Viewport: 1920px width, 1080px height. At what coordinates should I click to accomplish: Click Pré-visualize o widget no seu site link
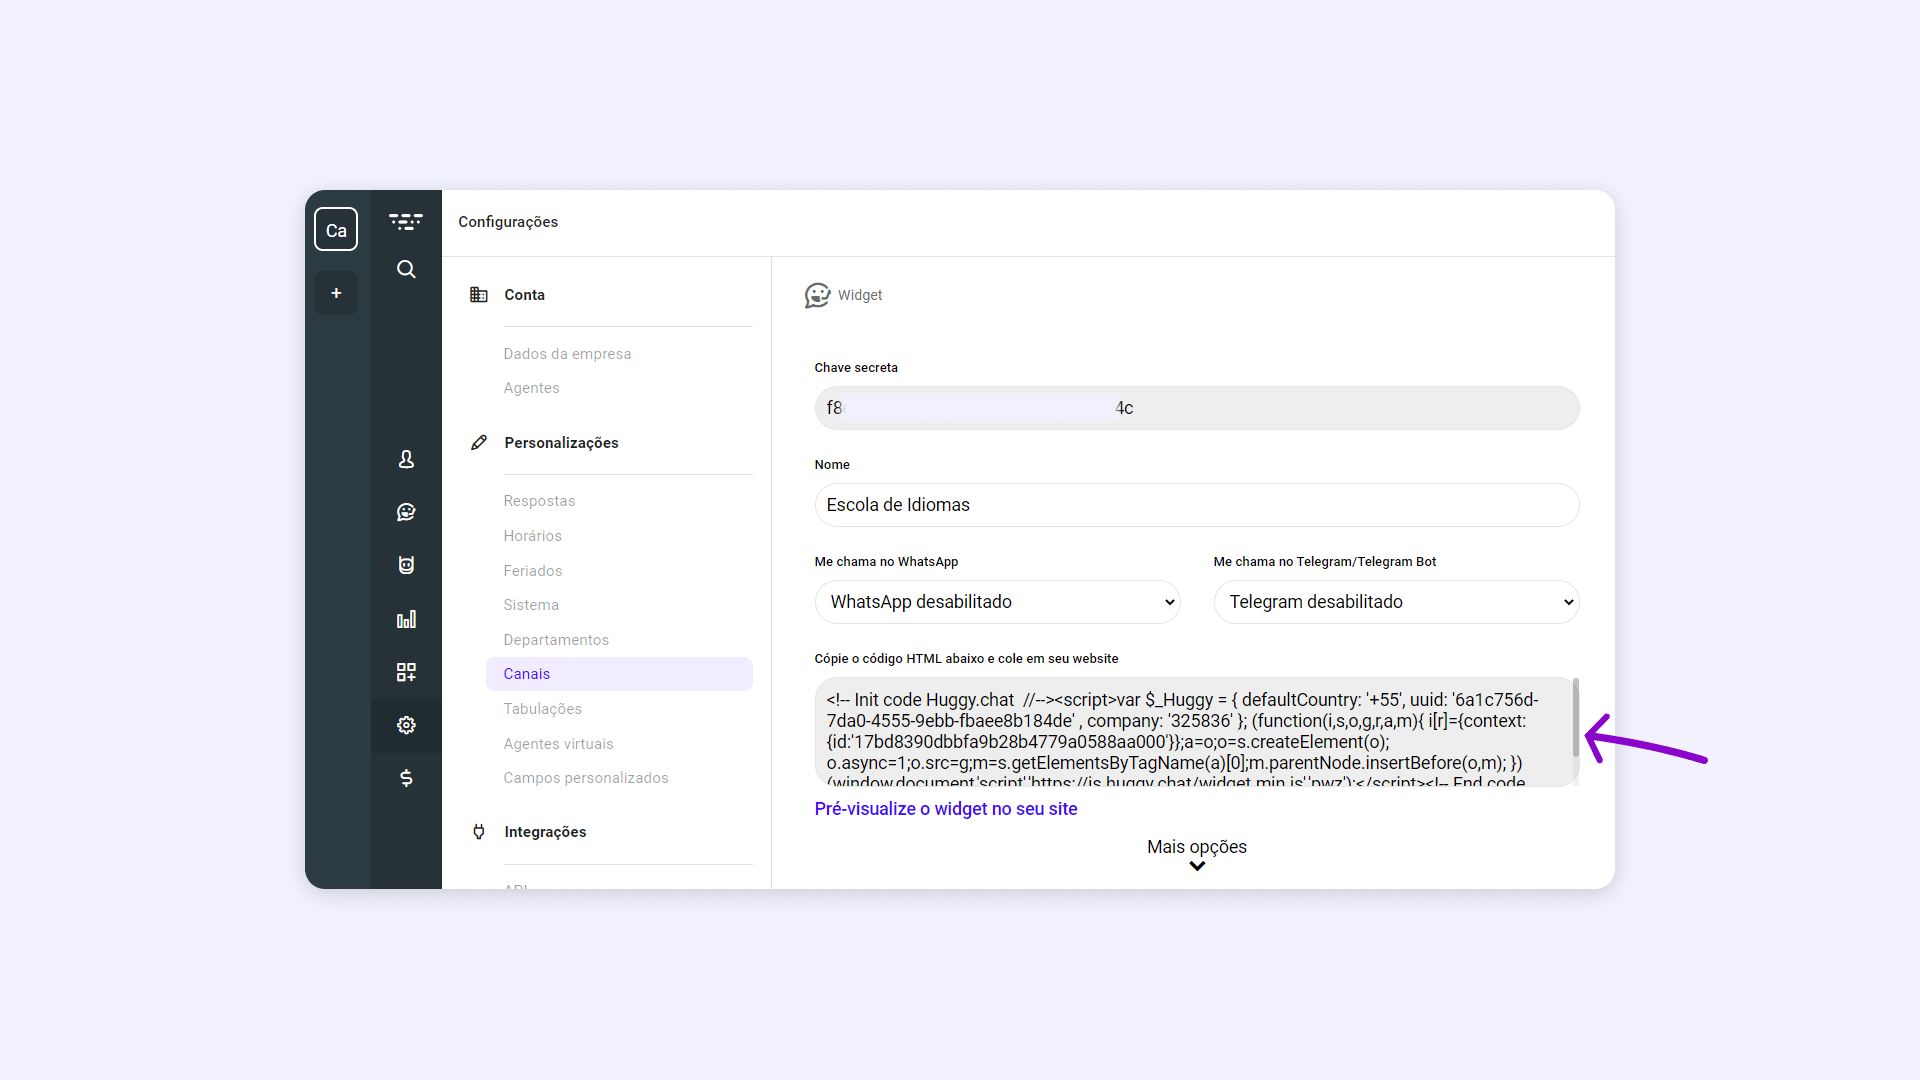[x=946, y=809]
